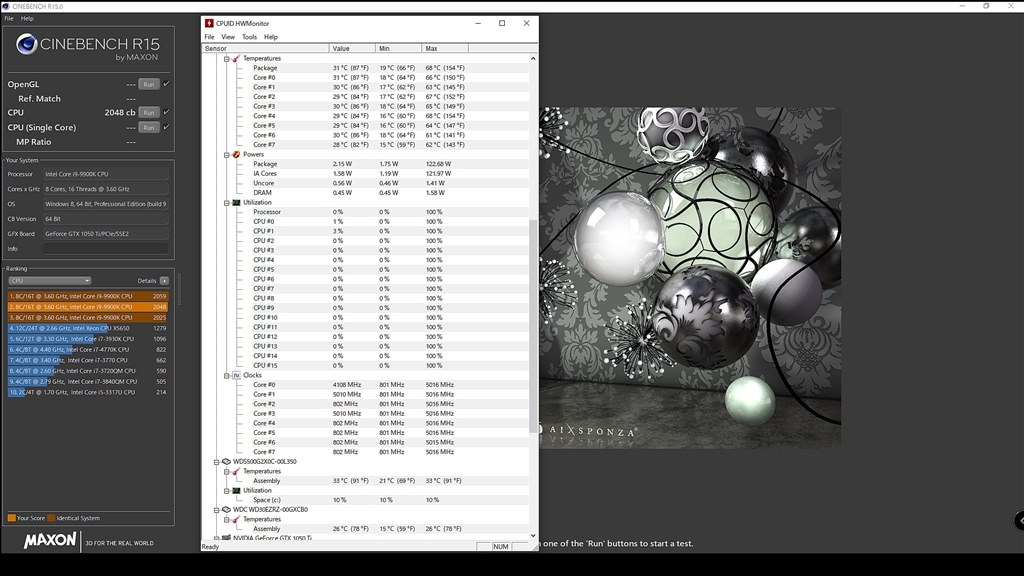Click the Temperatures icon under WDS500G2X0C drive
The image size is (1024, 576).
(236, 471)
